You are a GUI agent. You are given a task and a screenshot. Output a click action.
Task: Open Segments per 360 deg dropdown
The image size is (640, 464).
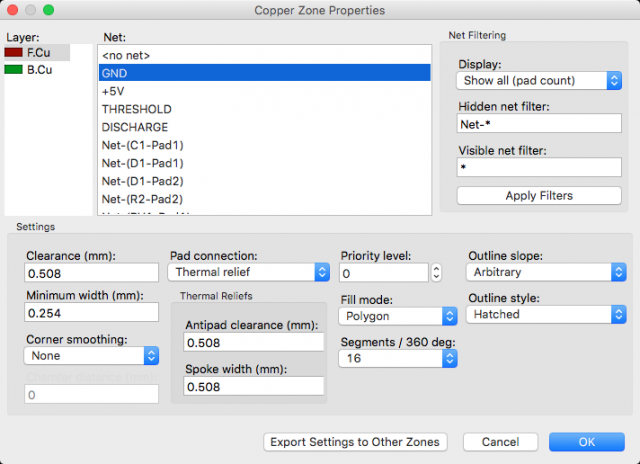pyautogui.click(x=398, y=358)
